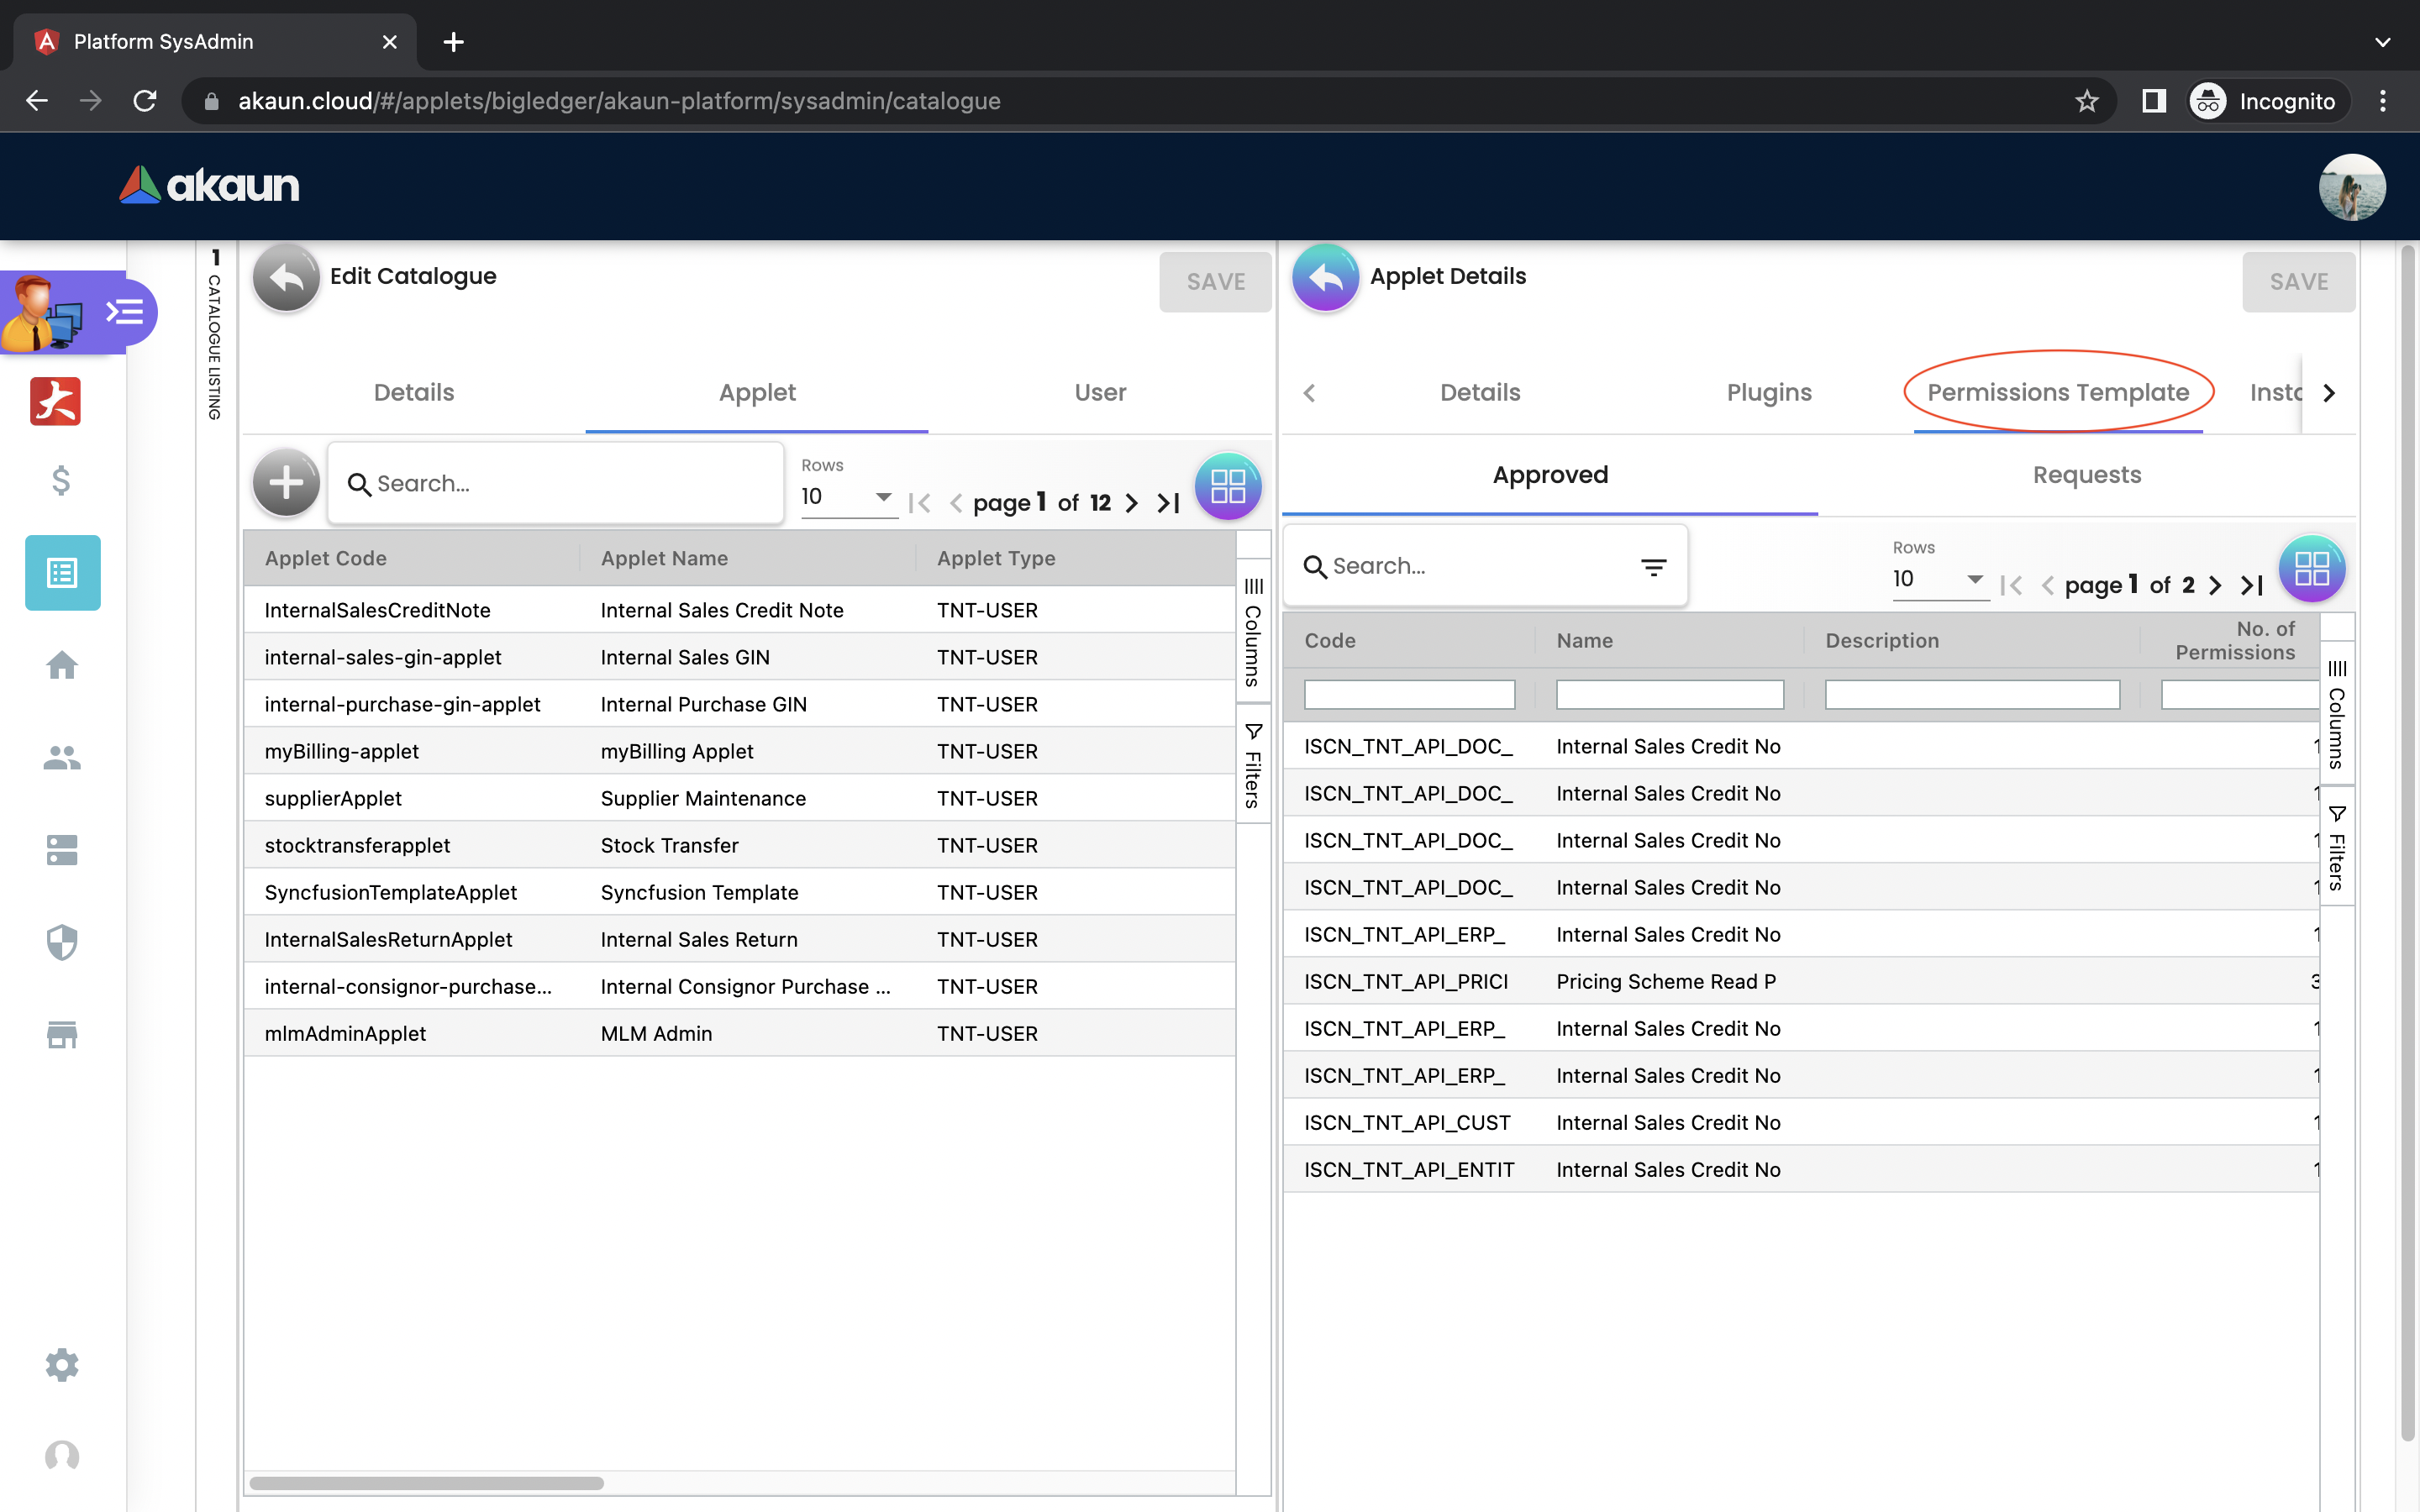Toggle the Columns side panel in the applet grid
The image size is (2420, 1512).
click(x=1253, y=631)
